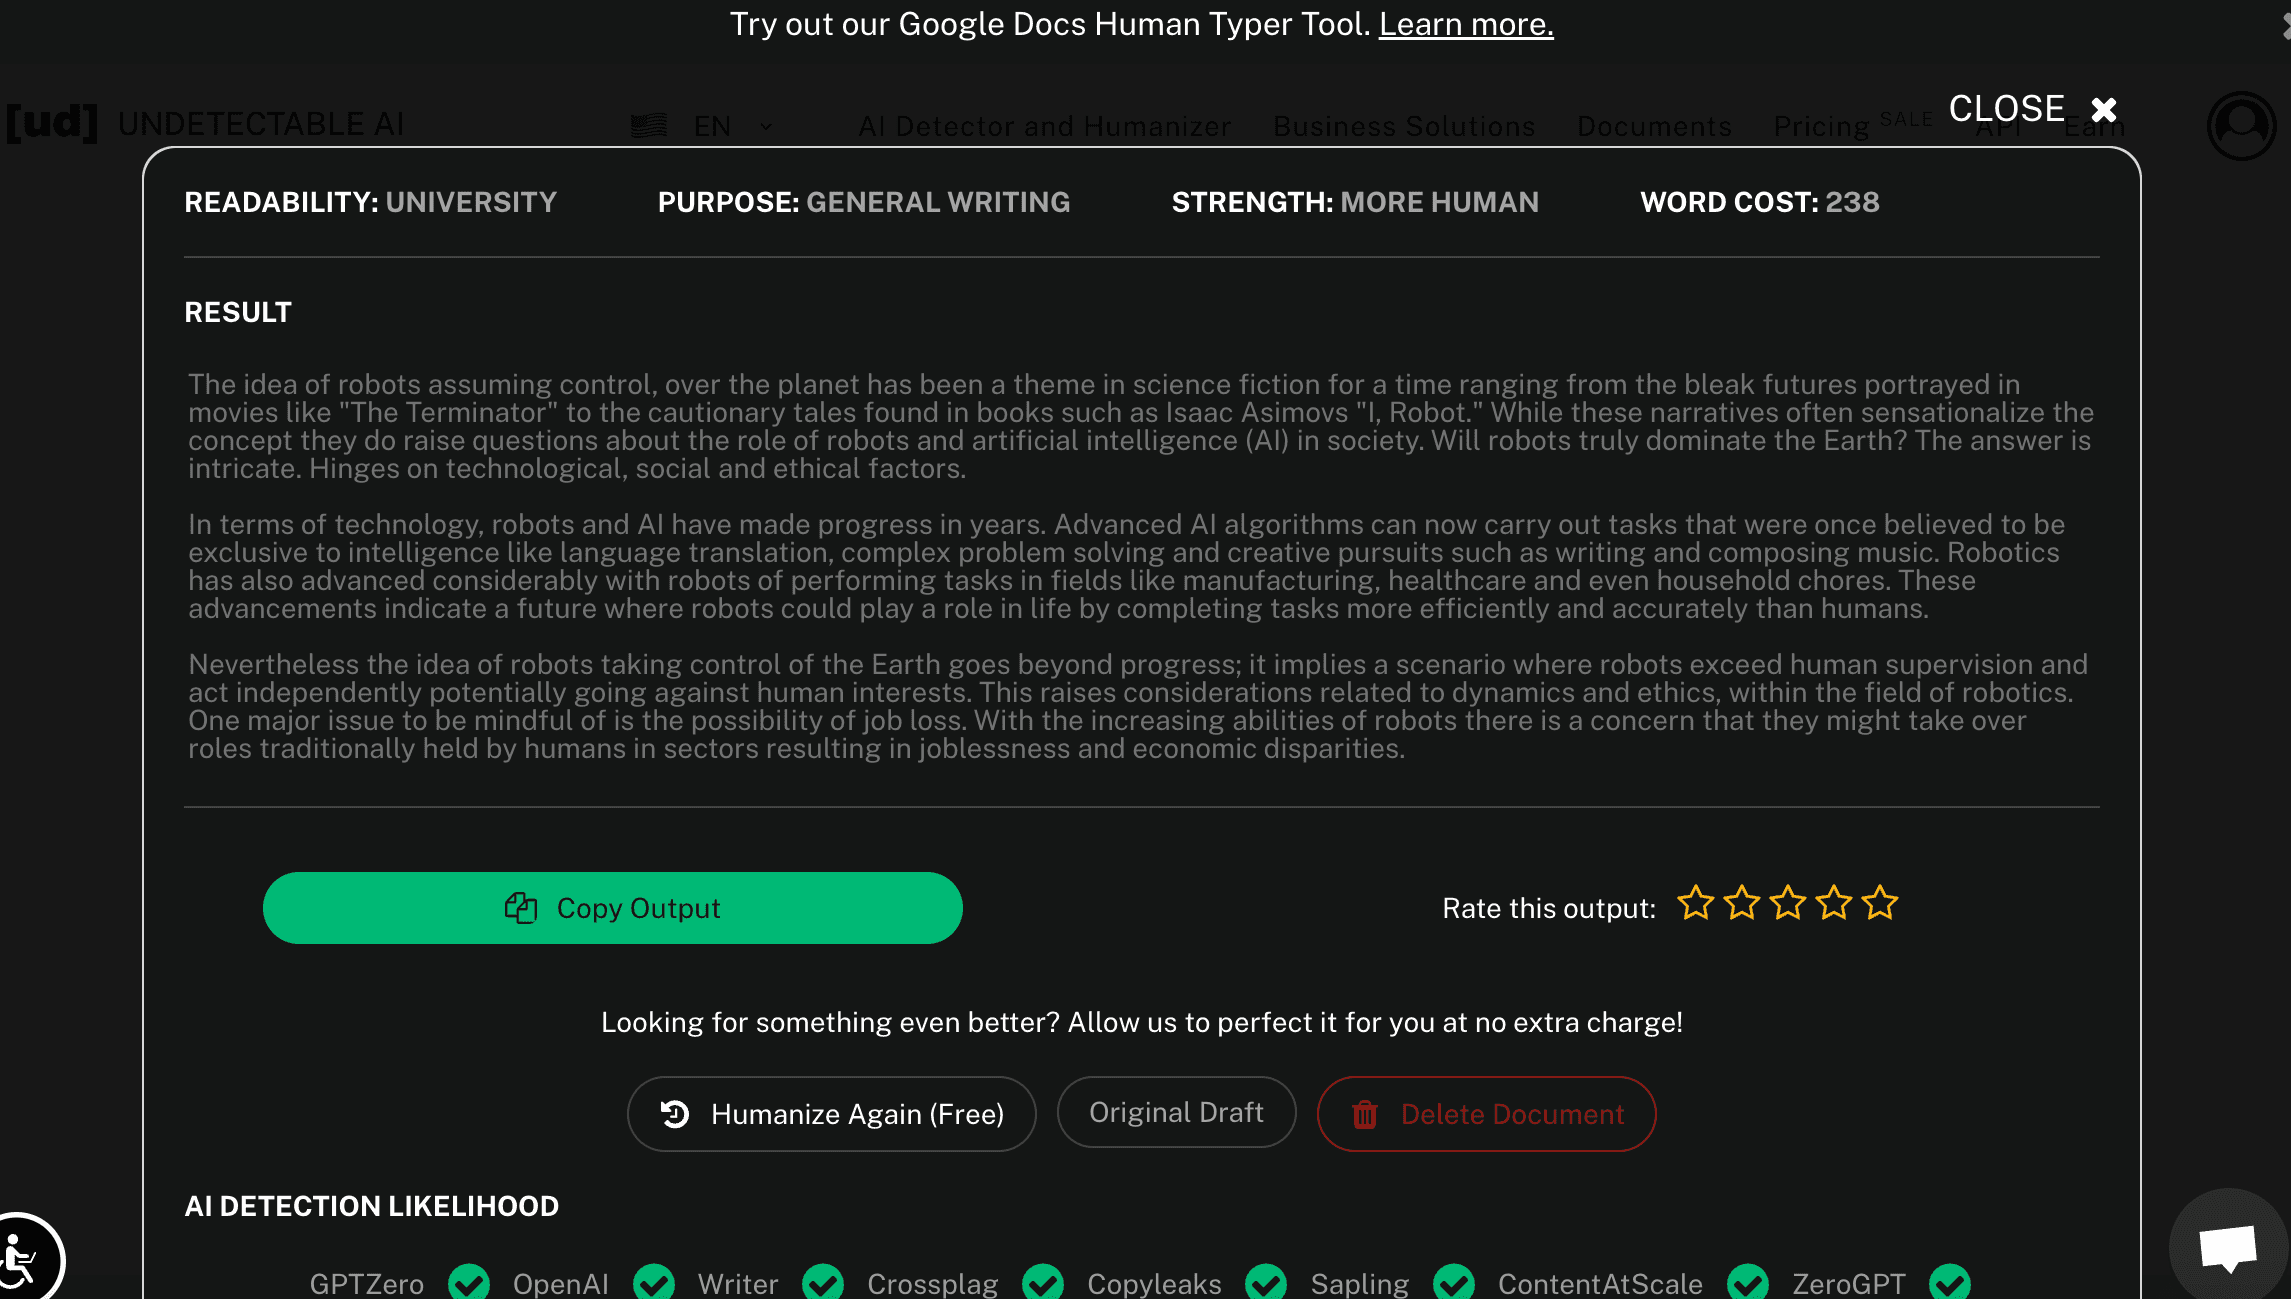The width and height of the screenshot is (2291, 1299).
Task: Rate the output three stars
Action: point(1787,903)
